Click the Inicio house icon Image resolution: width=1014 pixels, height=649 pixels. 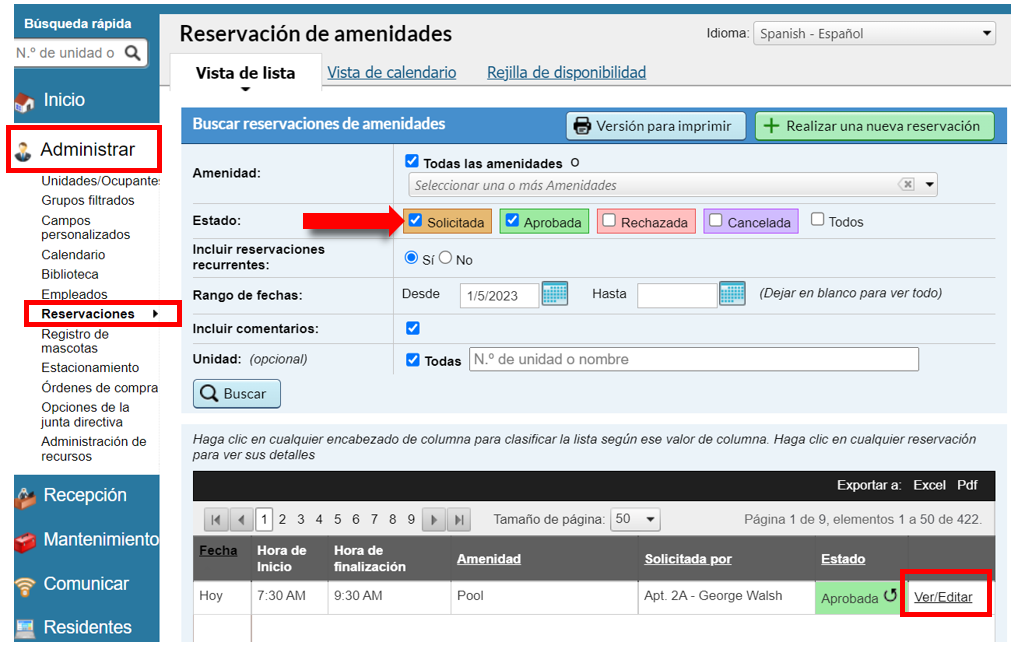click(24, 102)
